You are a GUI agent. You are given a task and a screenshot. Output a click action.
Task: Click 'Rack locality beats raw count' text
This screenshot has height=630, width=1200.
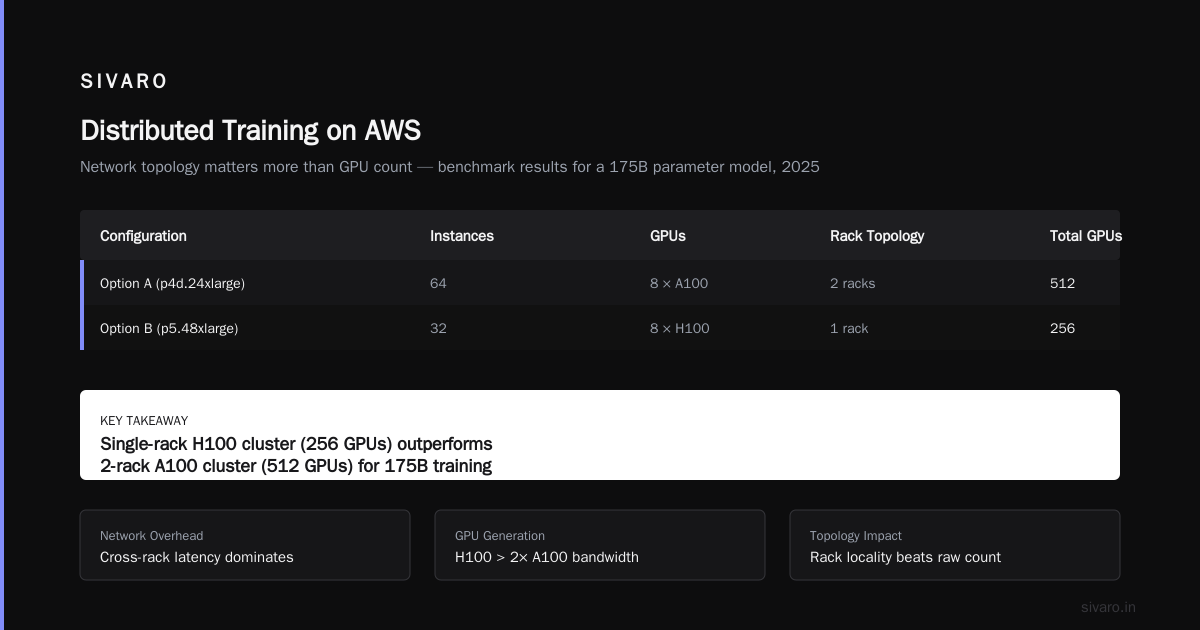(x=905, y=557)
